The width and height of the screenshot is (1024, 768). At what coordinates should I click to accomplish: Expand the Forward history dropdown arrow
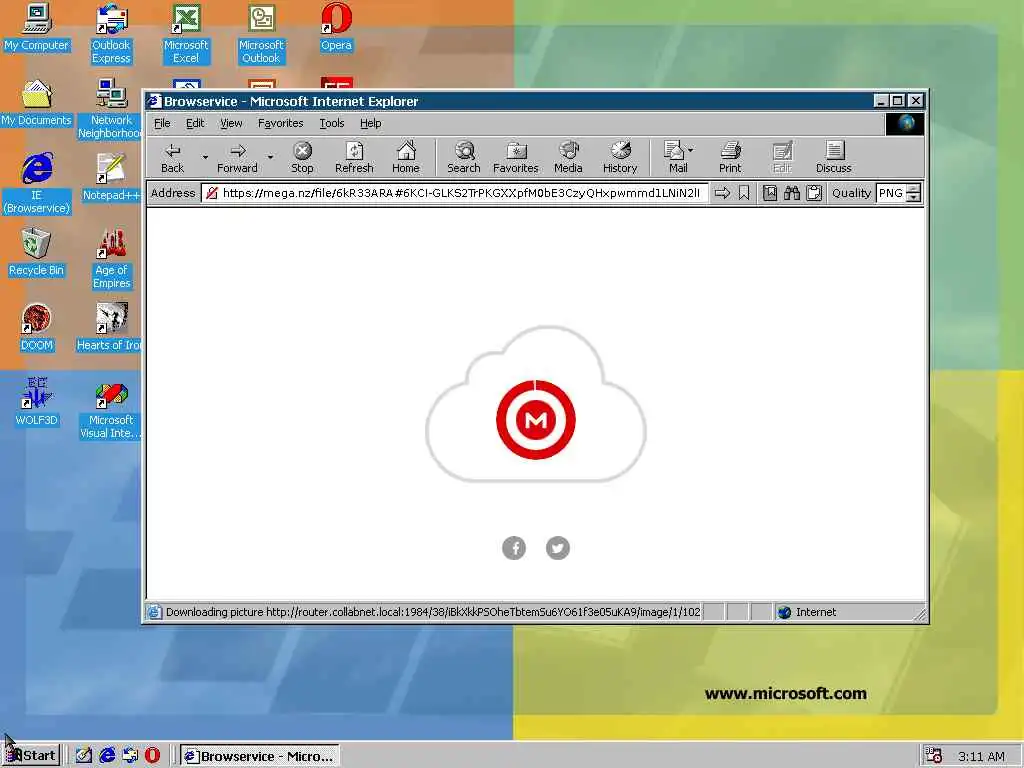(x=270, y=157)
